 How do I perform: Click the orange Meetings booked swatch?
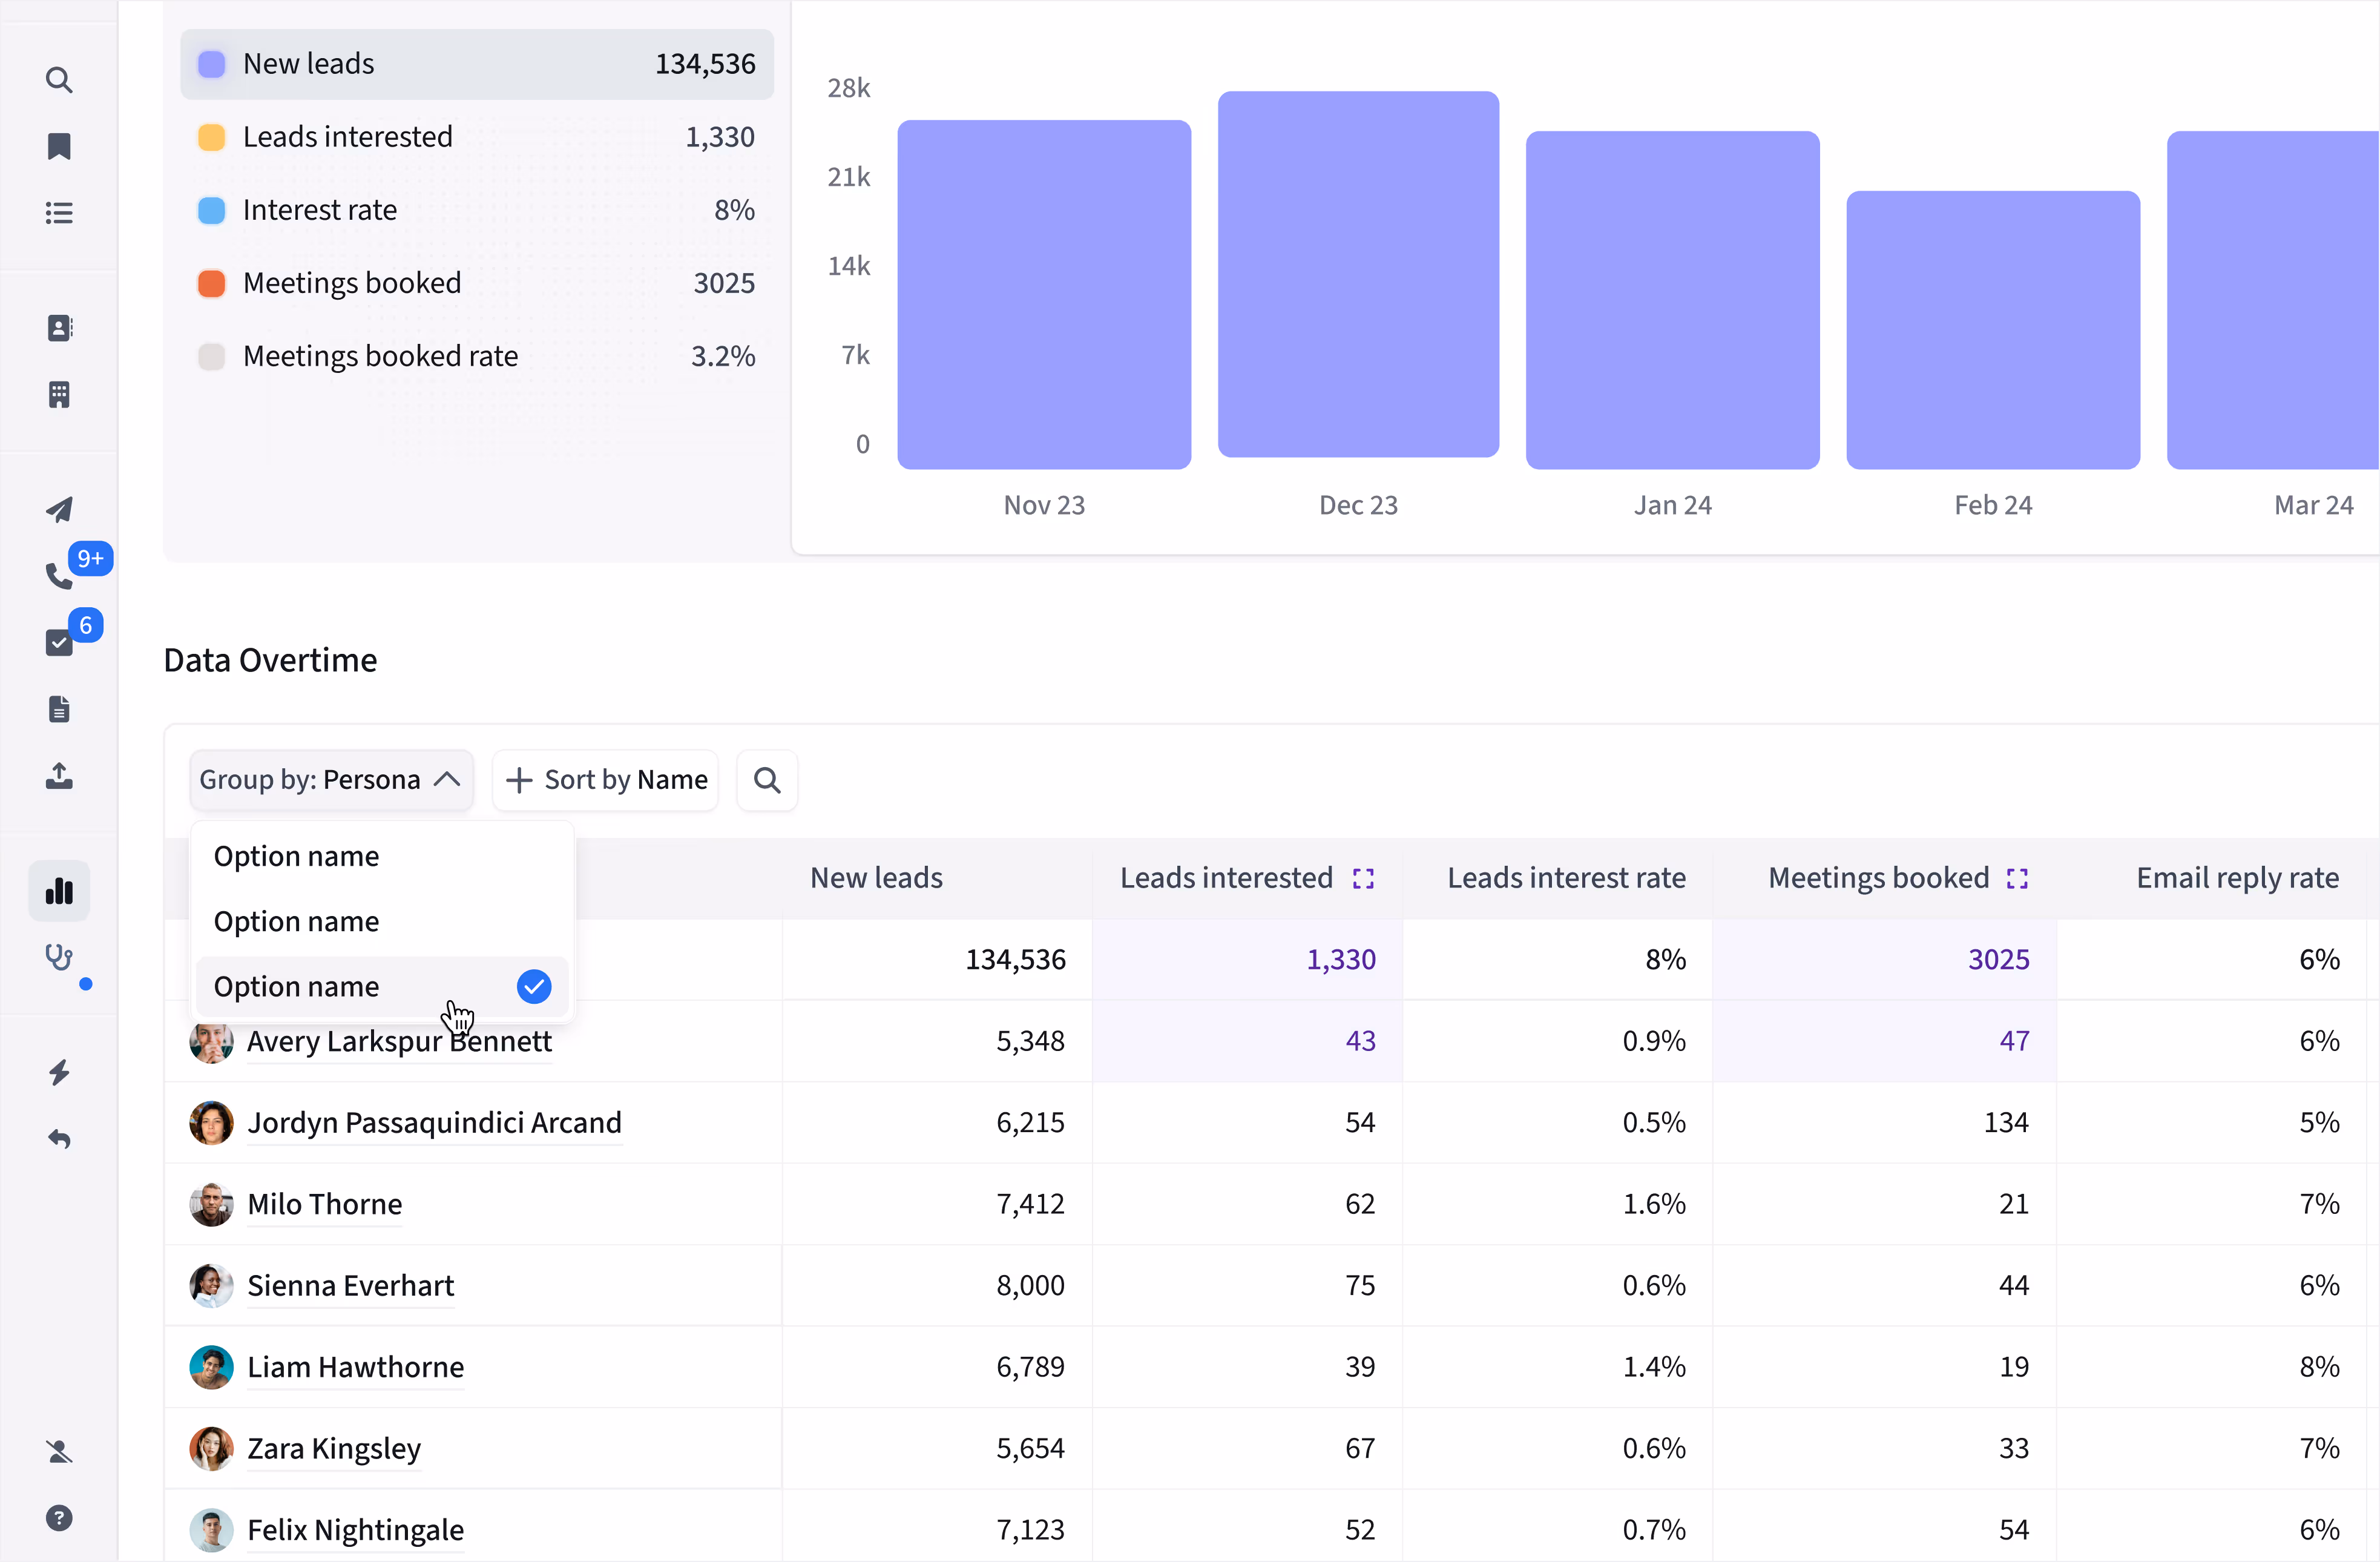point(211,283)
